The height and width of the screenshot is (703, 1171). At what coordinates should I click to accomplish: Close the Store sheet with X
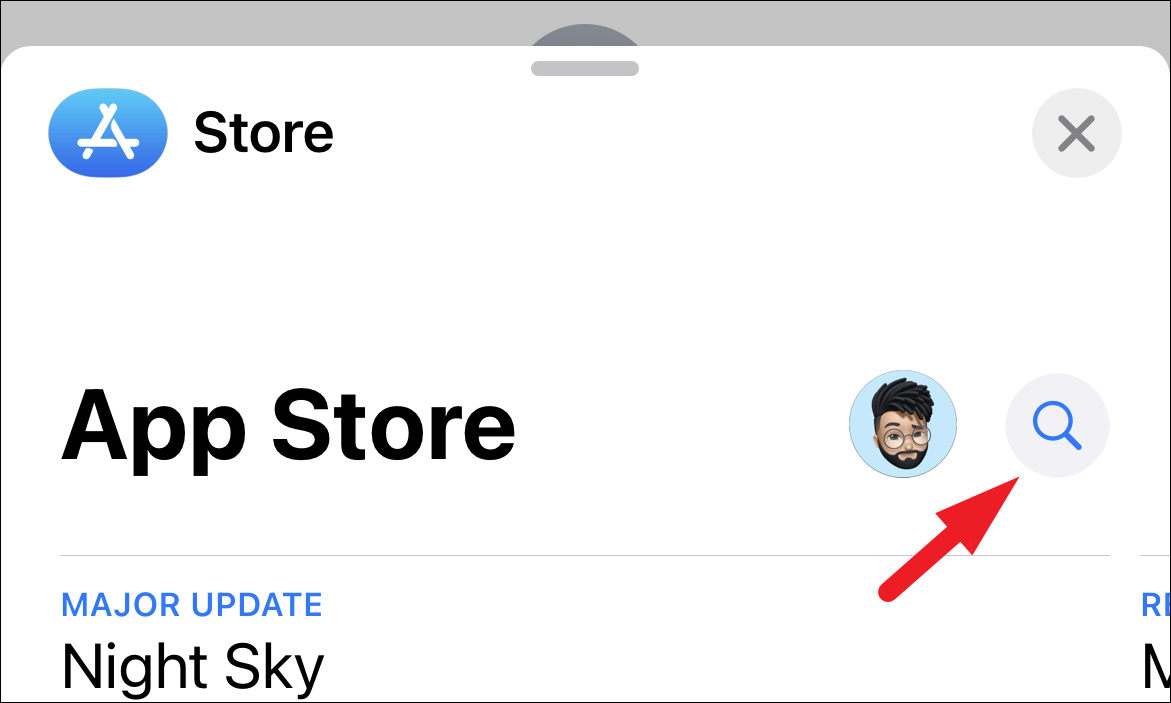pyautogui.click(x=1076, y=133)
